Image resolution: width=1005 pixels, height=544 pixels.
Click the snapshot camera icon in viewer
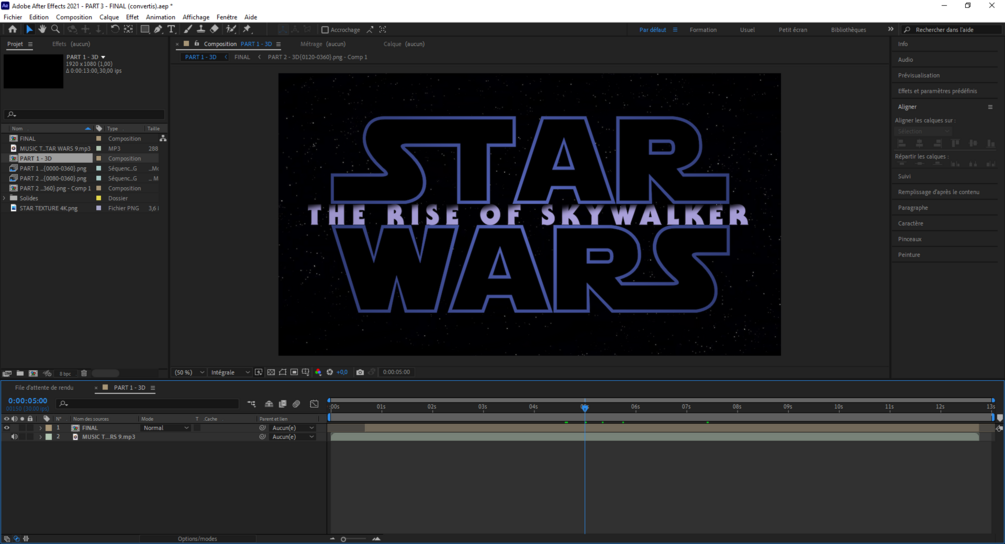tap(360, 372)
